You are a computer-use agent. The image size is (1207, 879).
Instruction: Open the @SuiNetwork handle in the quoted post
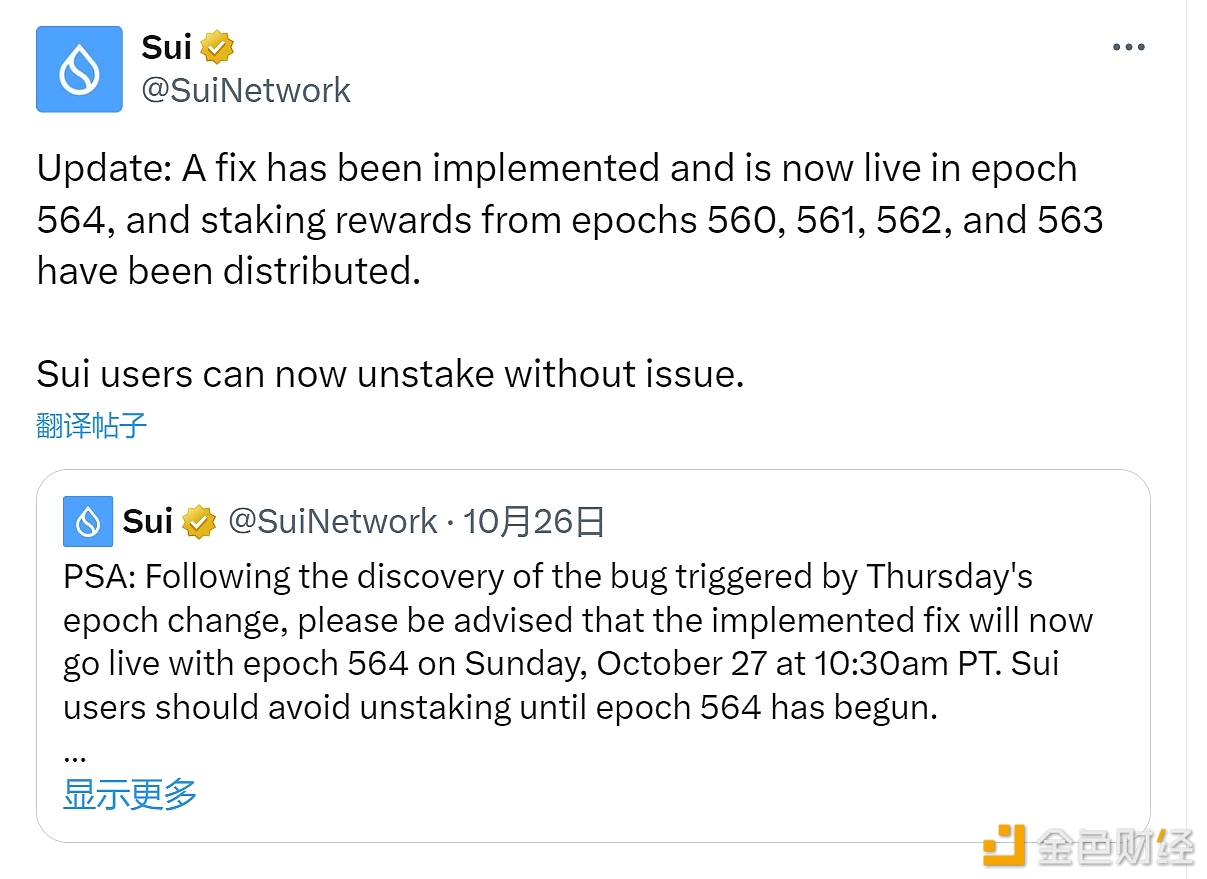coord(333,521)
